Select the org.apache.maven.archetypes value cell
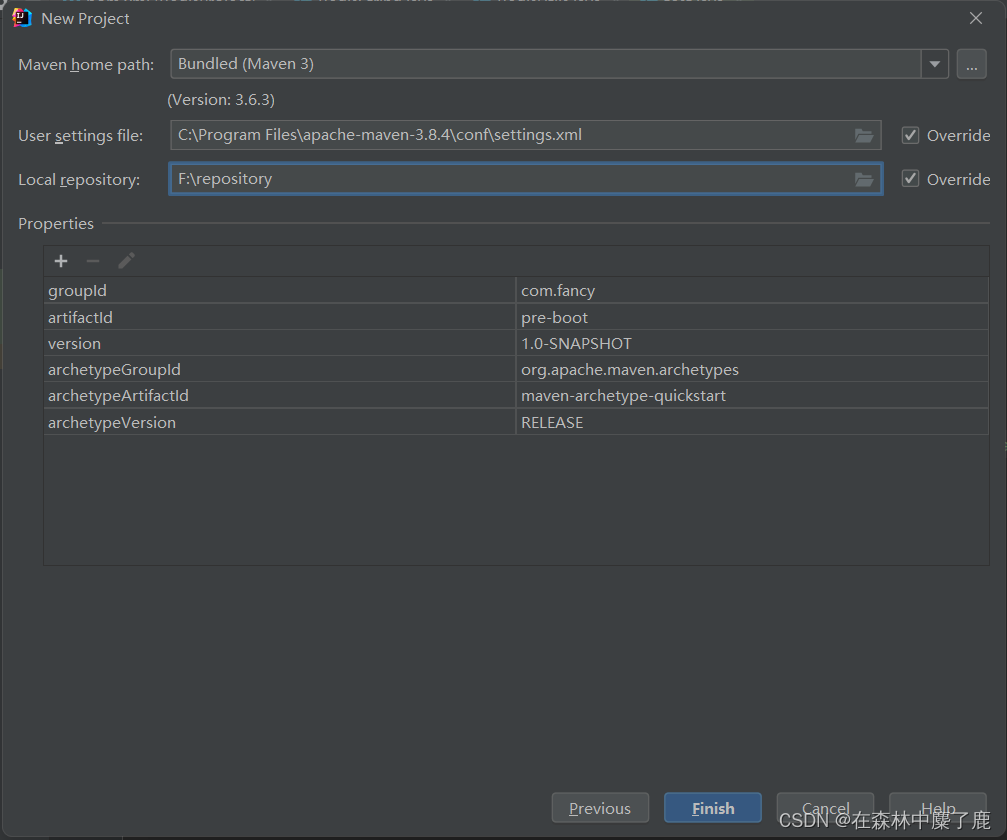Screen dimensions: 1007x840 (752, 369)
